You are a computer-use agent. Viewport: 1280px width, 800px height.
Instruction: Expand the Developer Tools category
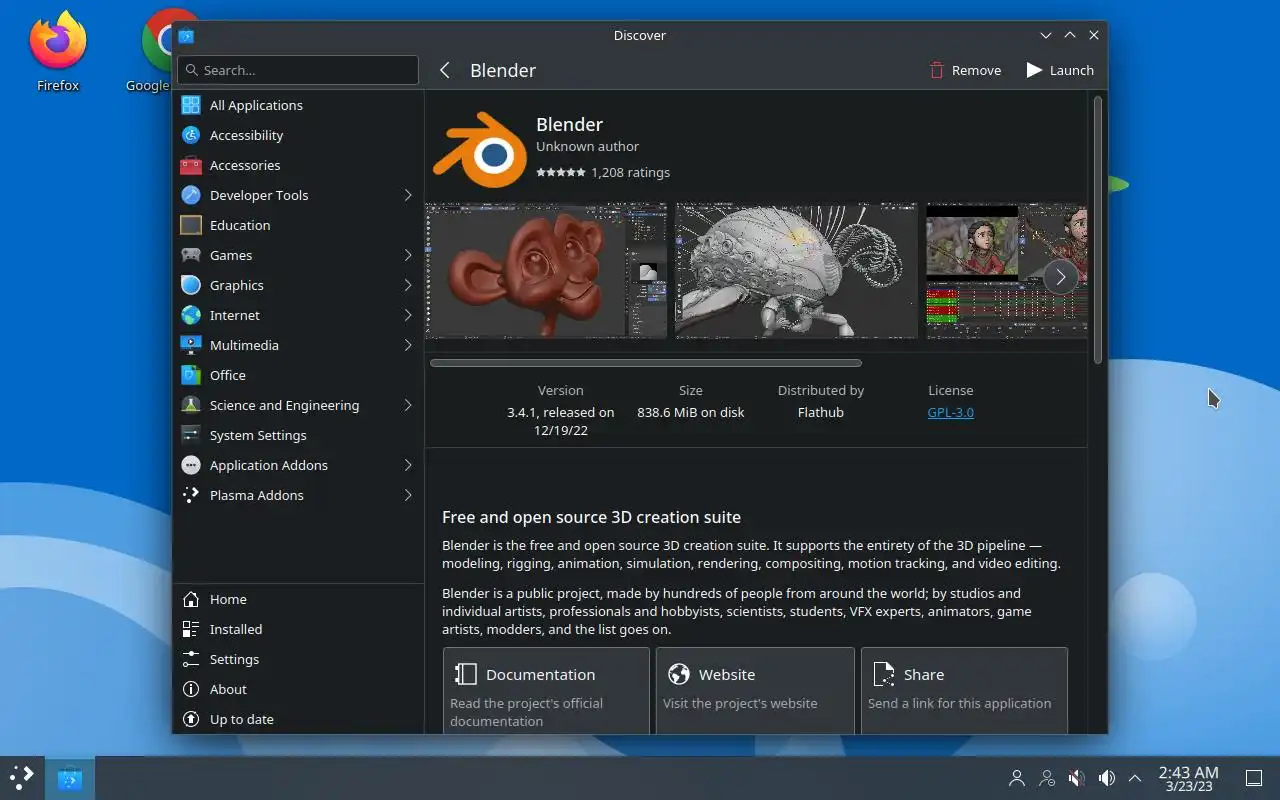pyautogui.click(x=408, y=195)
